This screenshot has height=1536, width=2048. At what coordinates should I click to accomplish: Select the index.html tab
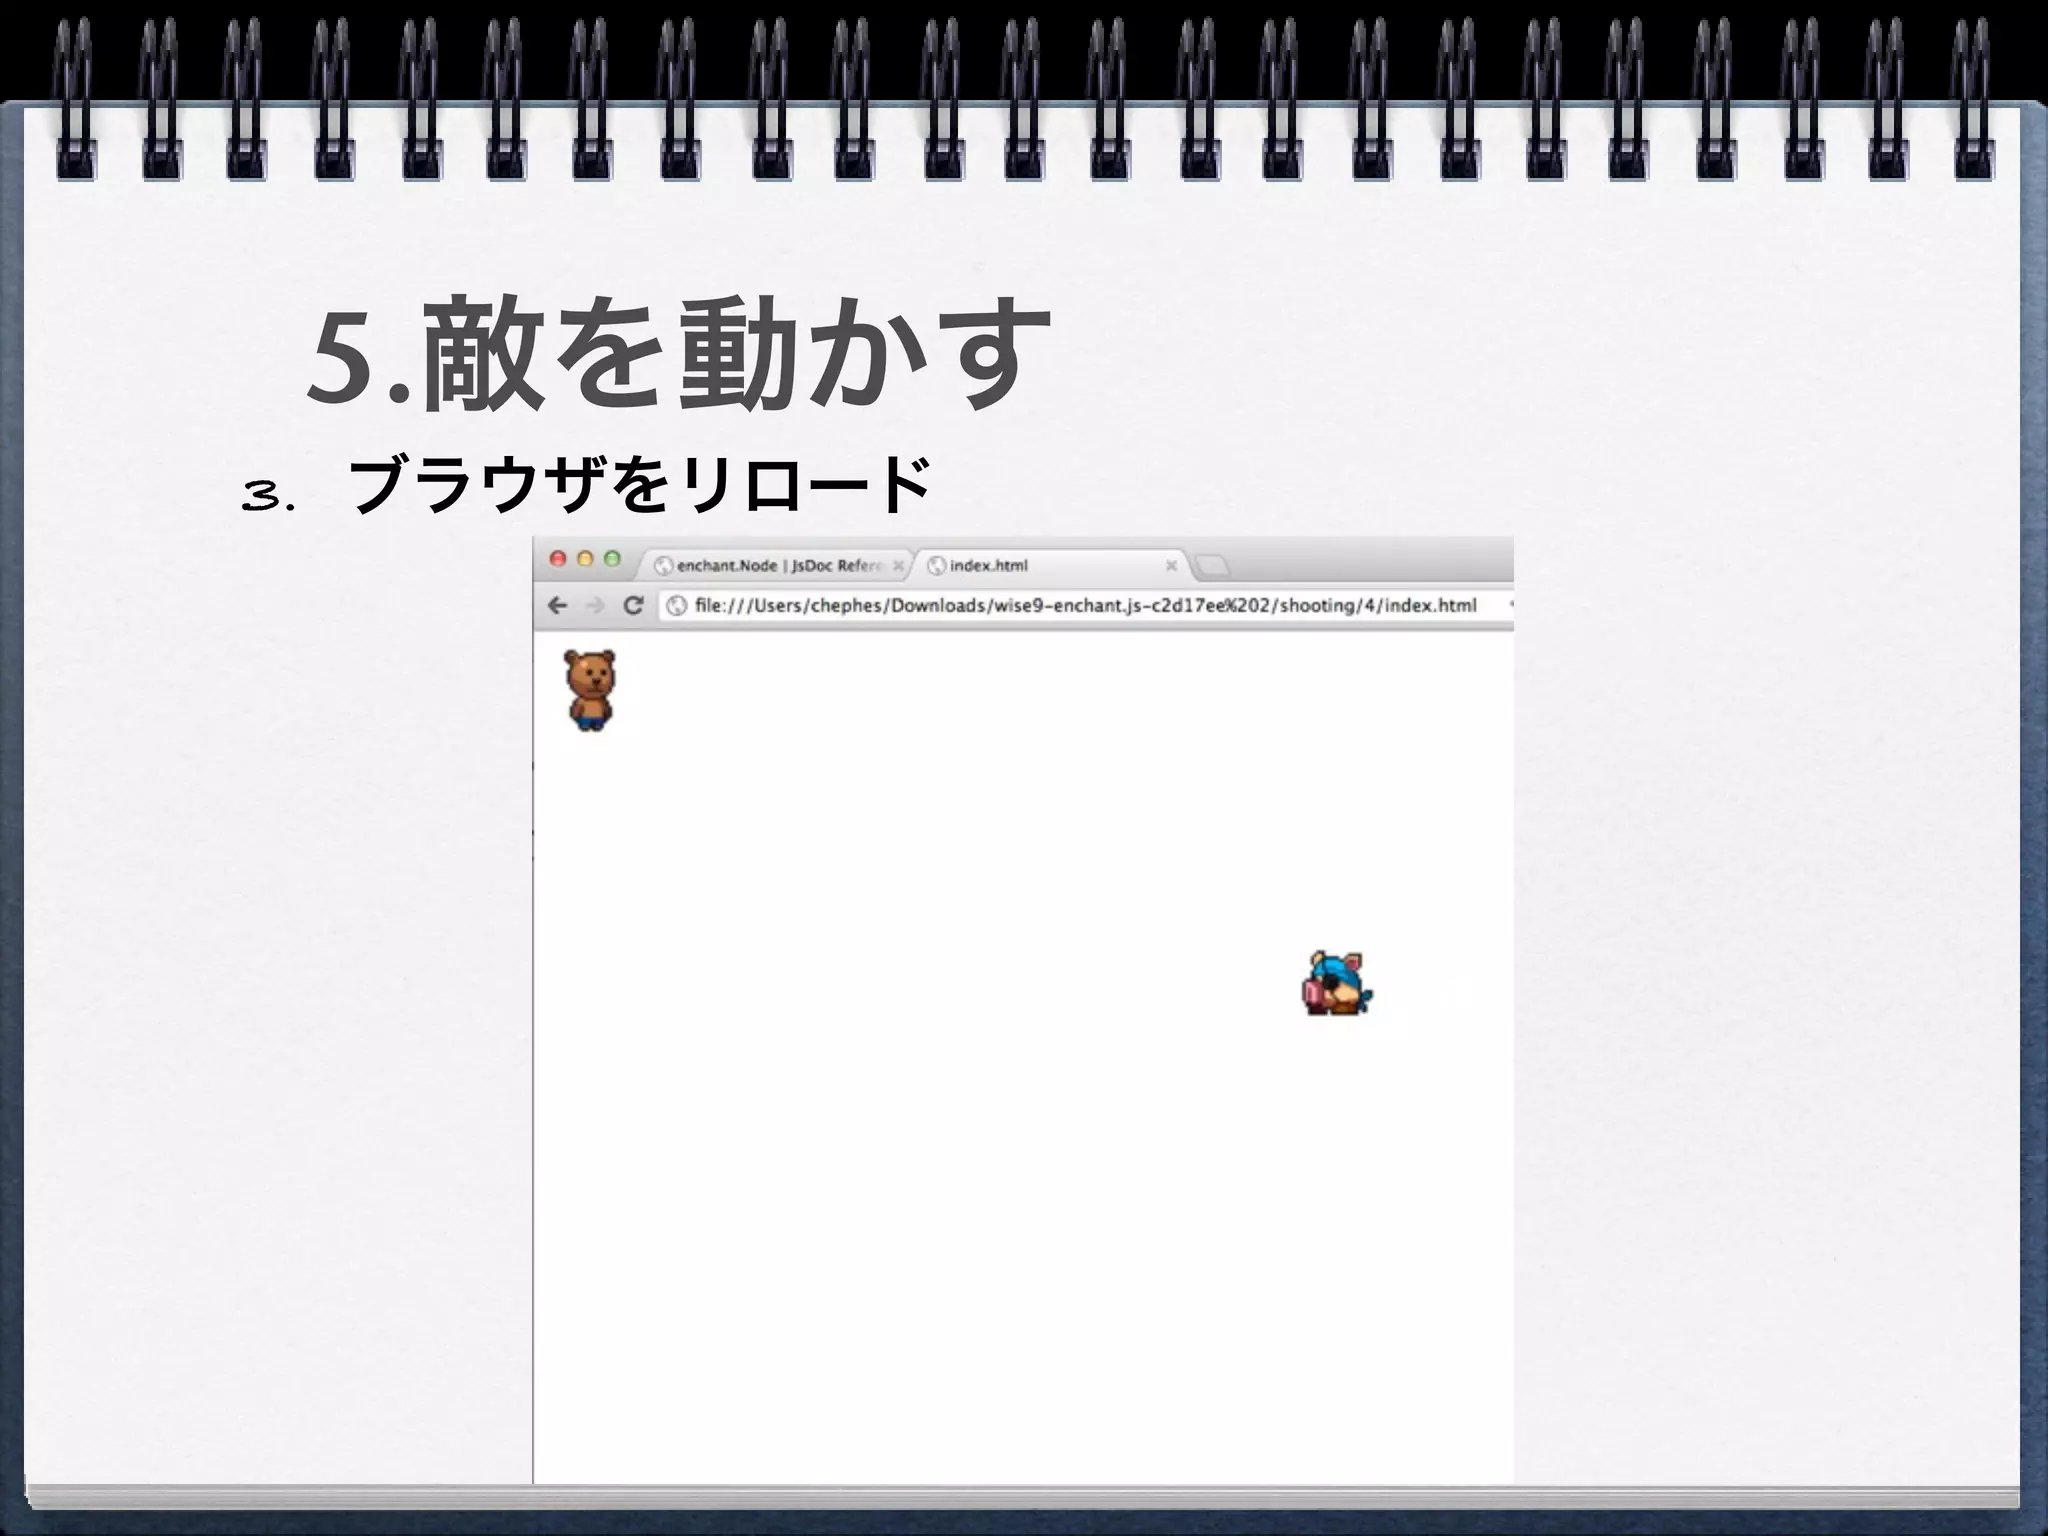pyautogui.click(x=1050, y=565)
